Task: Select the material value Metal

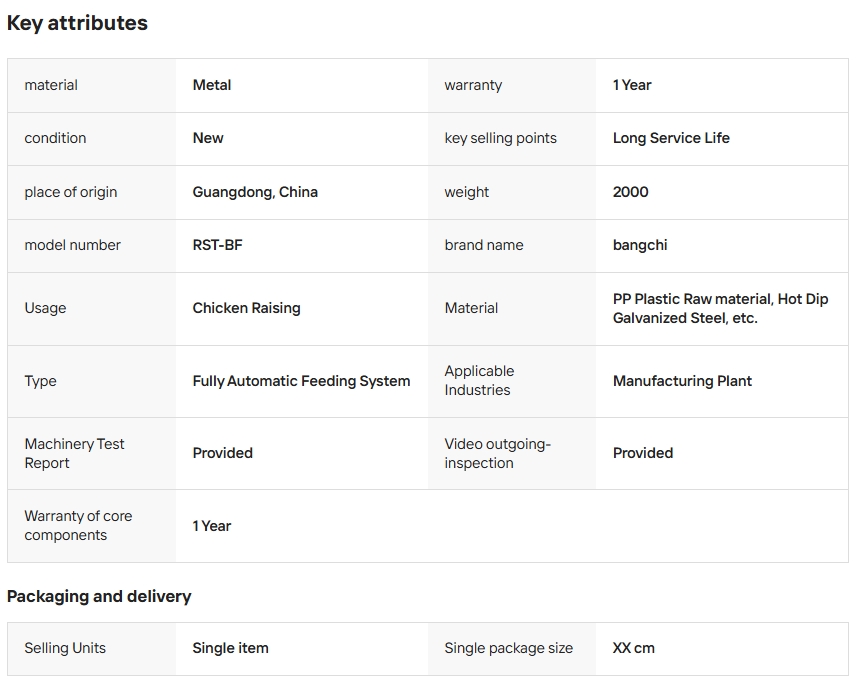Action: pyautogui.click(x=212, y=85)
